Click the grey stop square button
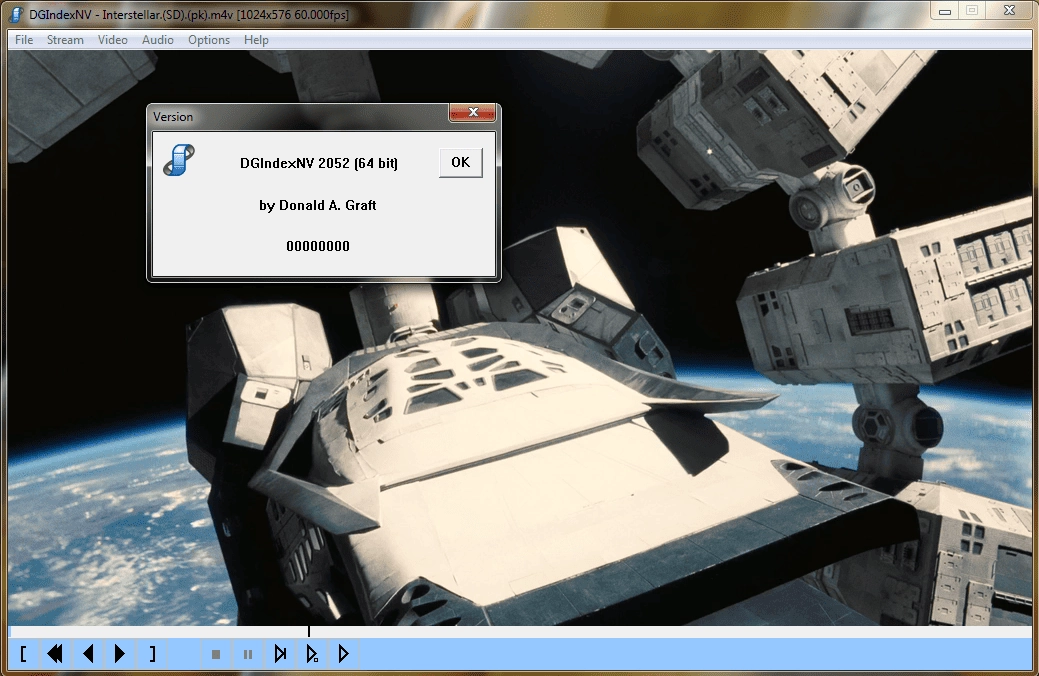The height and width of the screenshot is (676, 1039). tap(215, 655)
